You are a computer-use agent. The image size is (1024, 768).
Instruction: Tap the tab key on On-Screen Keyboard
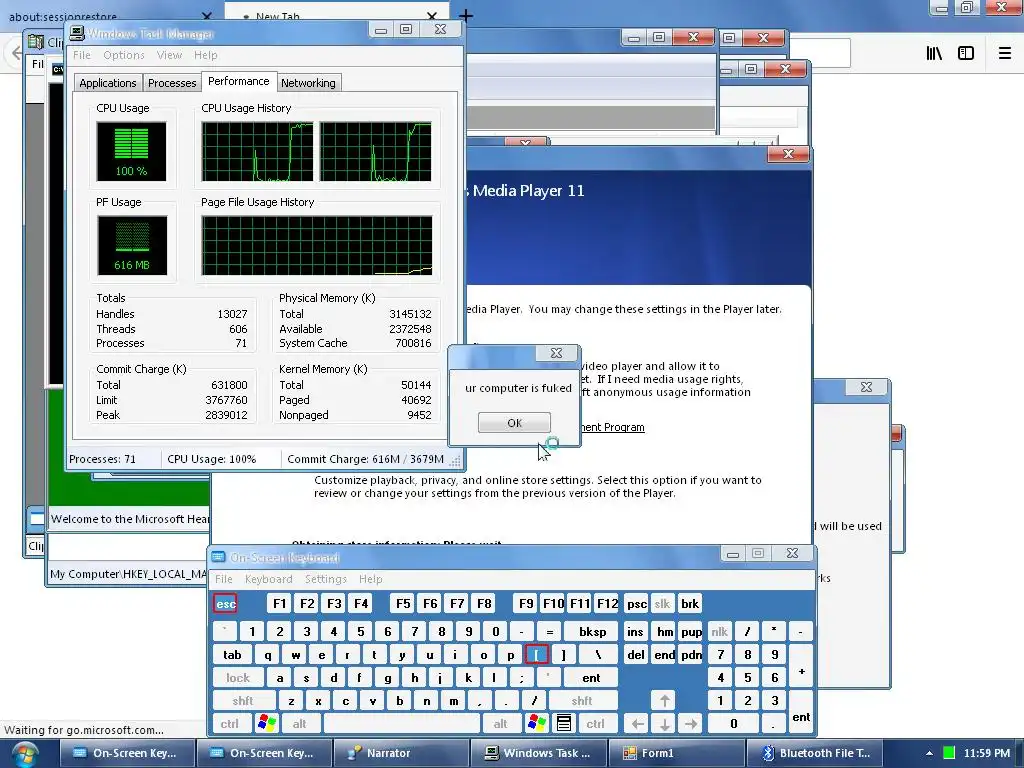[x=232, y=654]
